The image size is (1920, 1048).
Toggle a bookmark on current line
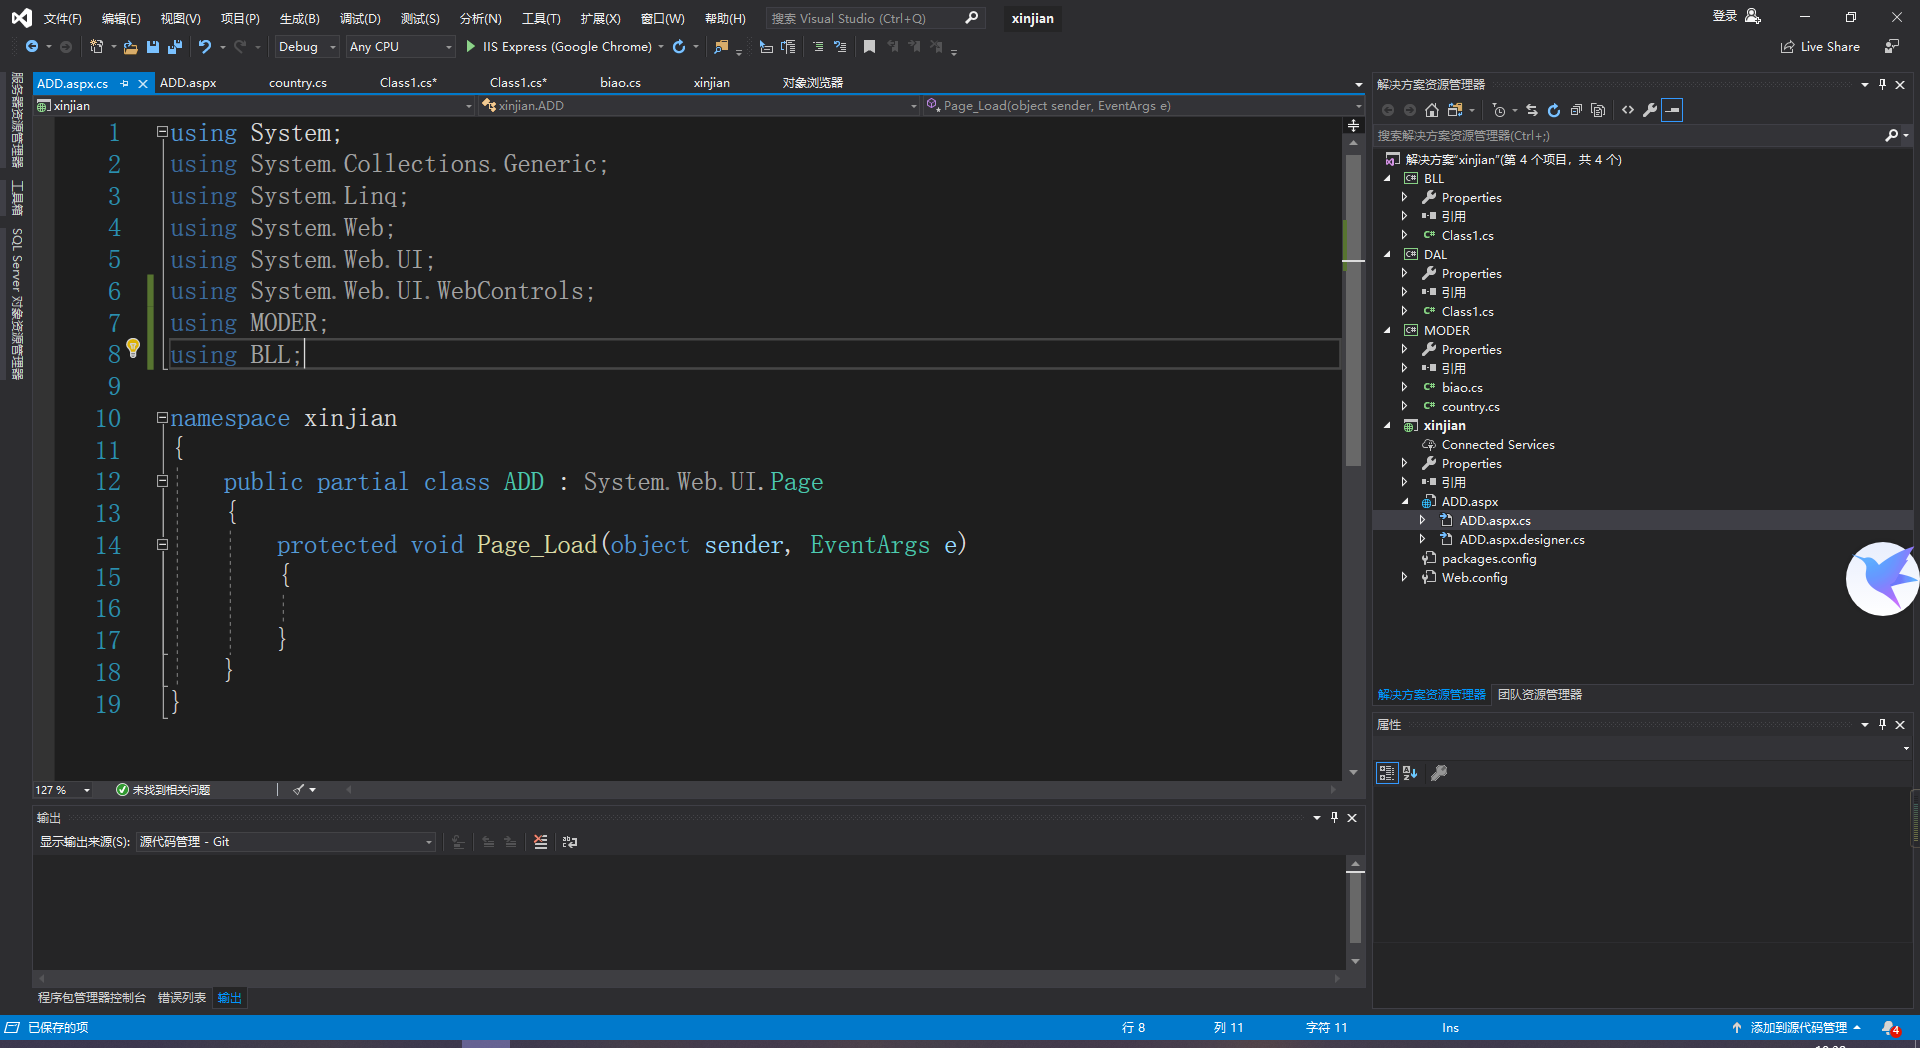[869, 47]
